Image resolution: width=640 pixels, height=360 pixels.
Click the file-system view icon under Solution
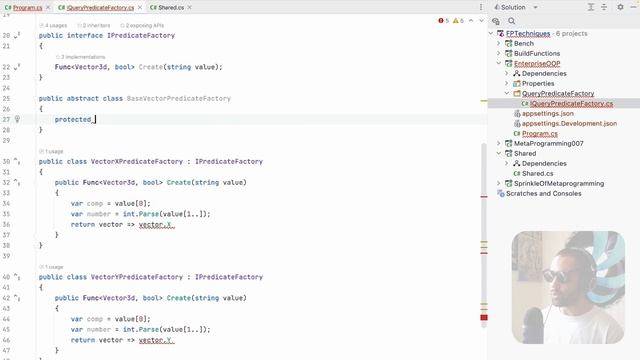[x=496, y=21]
